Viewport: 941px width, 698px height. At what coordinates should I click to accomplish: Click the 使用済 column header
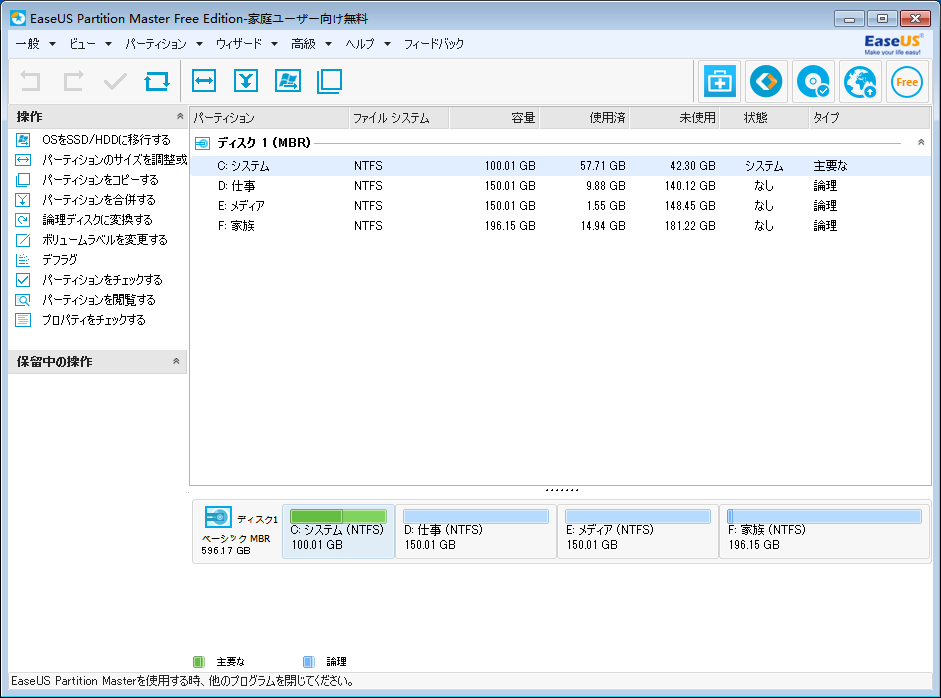[585, 118]
